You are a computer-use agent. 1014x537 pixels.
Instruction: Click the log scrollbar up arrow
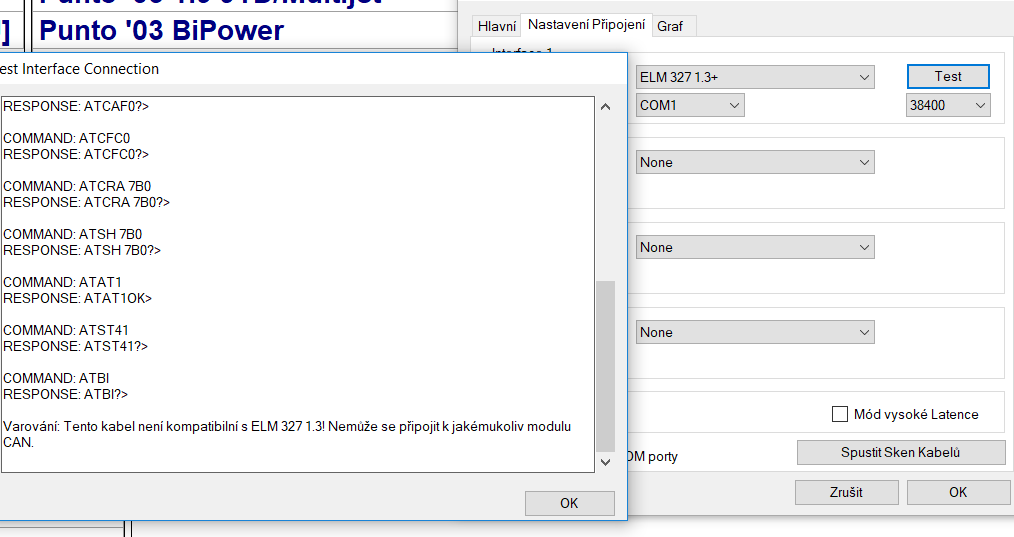[605, 107]
